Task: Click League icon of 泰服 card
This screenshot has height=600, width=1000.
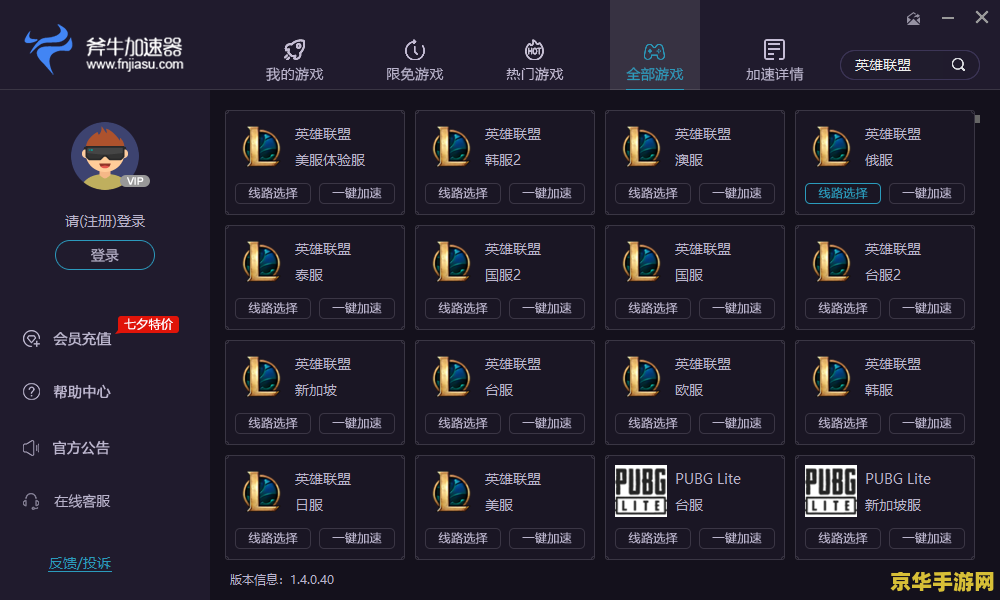Action: coord(262,261)
